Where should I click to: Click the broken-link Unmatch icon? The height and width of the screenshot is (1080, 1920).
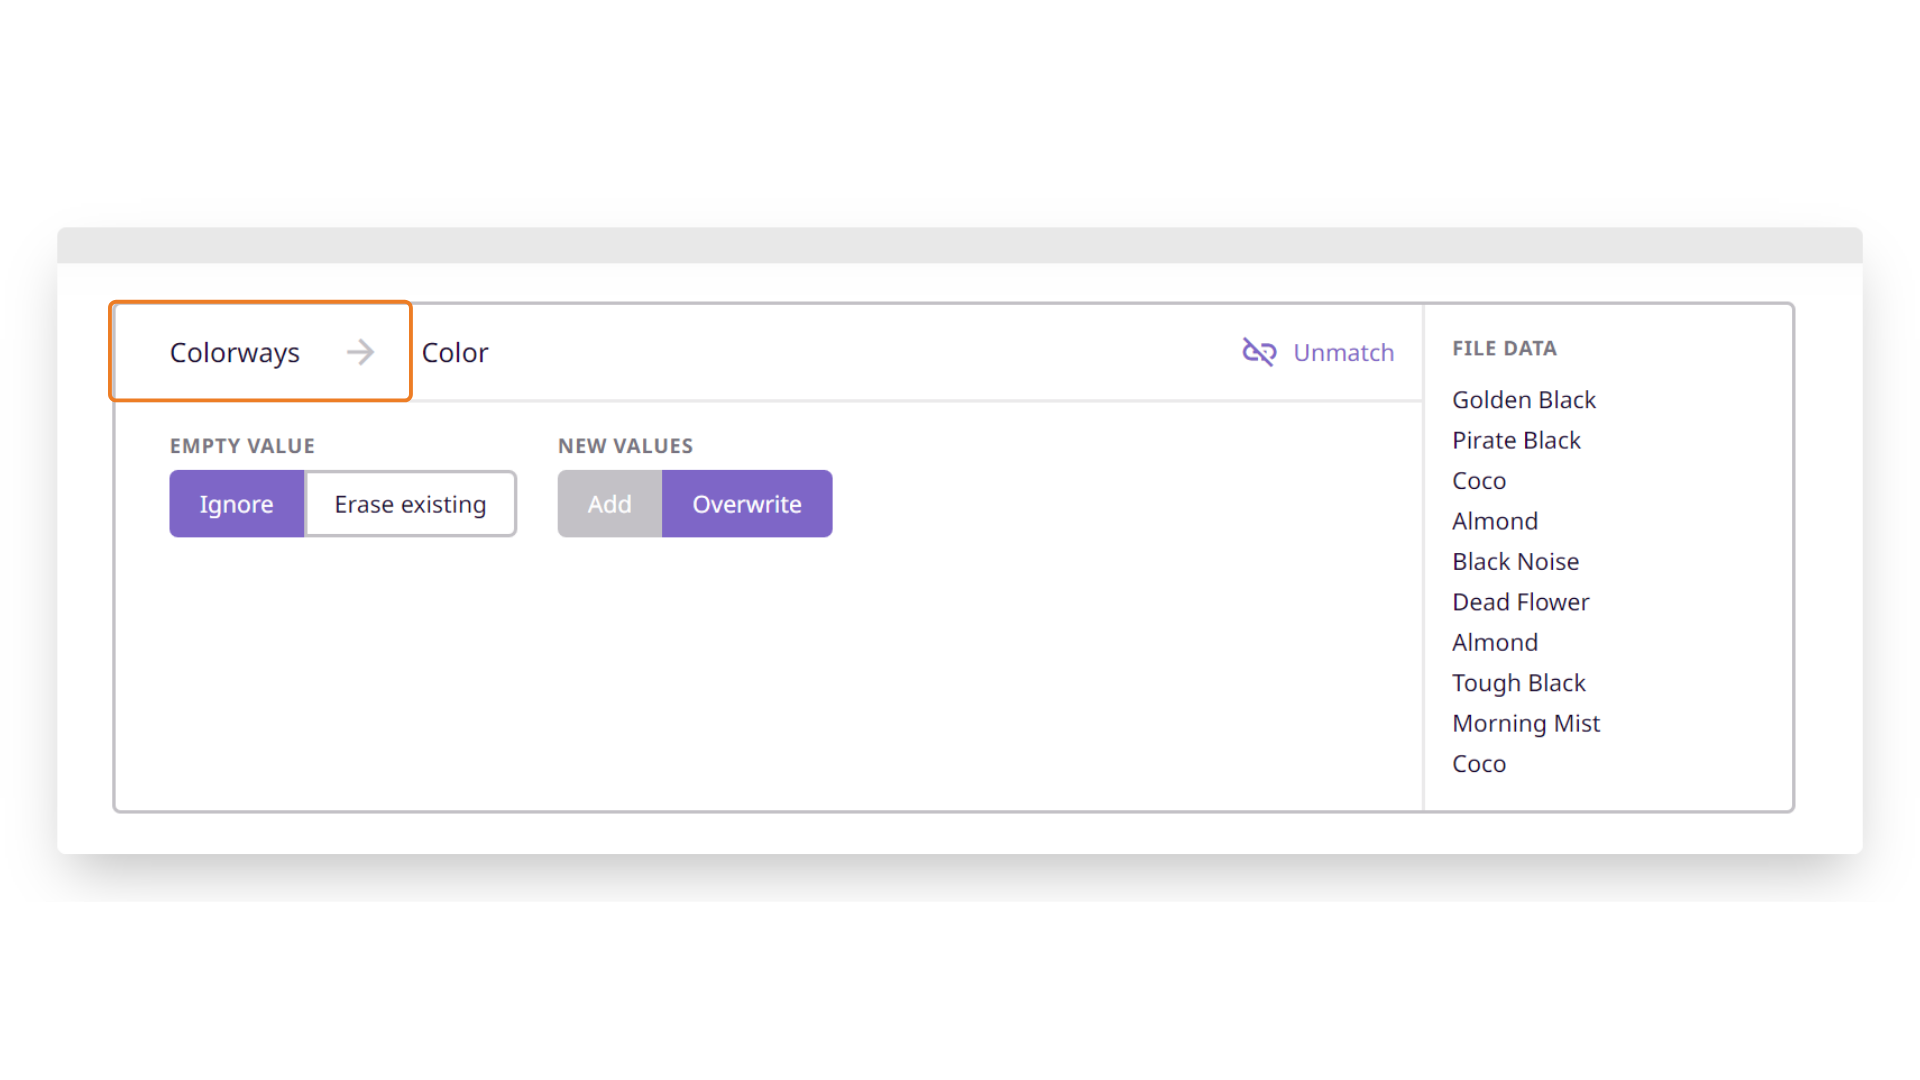pos(1259,352)
